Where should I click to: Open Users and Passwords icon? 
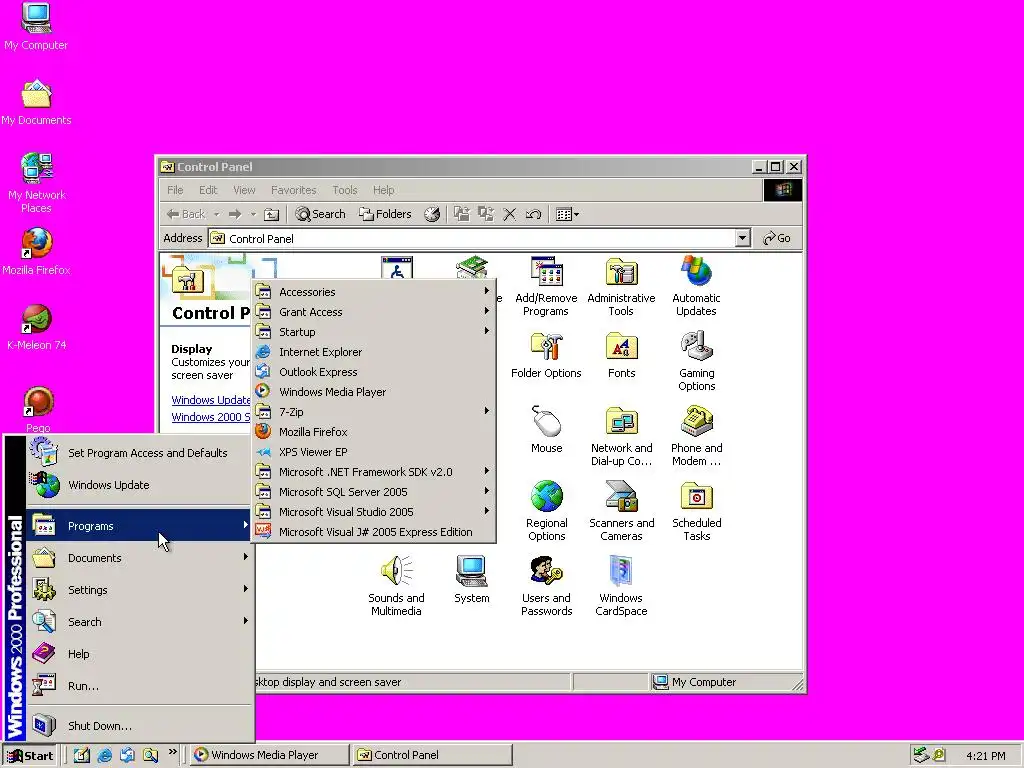(546, 586)
